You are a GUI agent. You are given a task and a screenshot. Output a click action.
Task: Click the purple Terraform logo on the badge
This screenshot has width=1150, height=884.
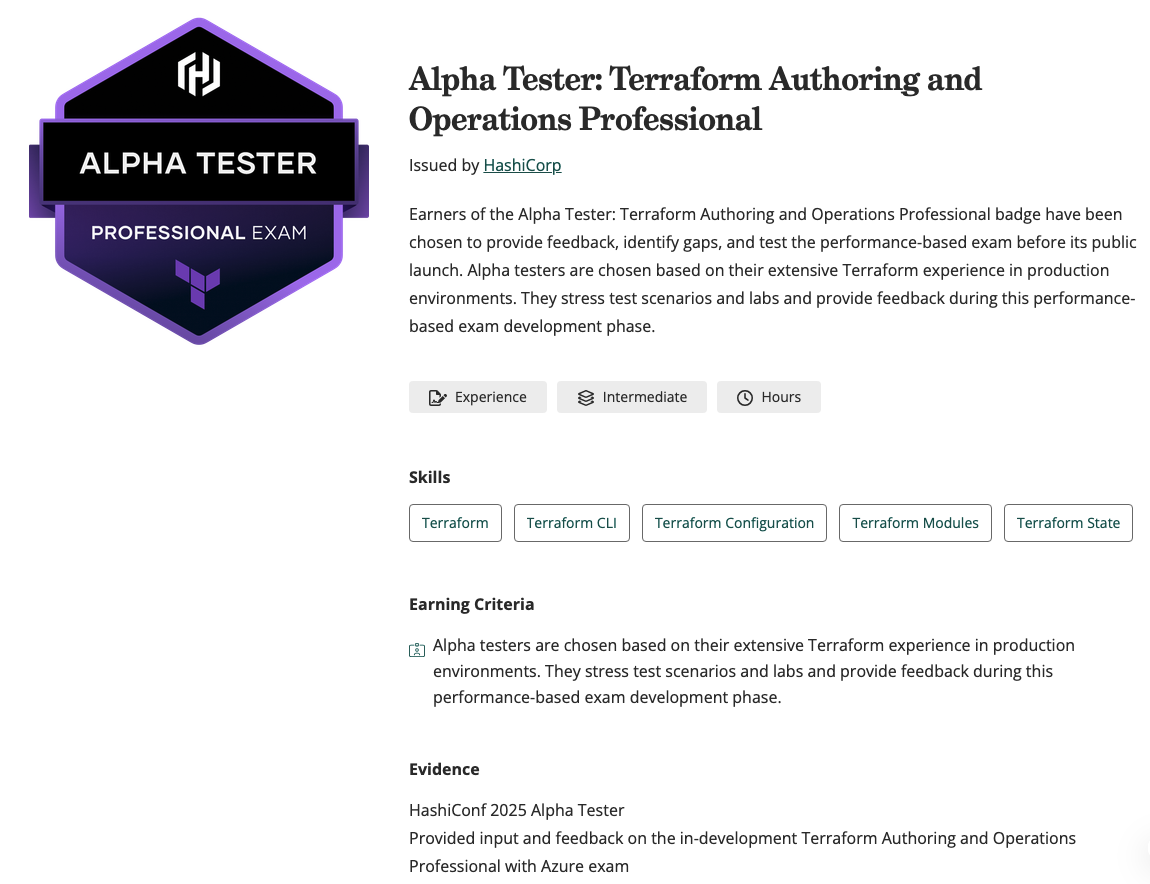click(x=198, y=282)
